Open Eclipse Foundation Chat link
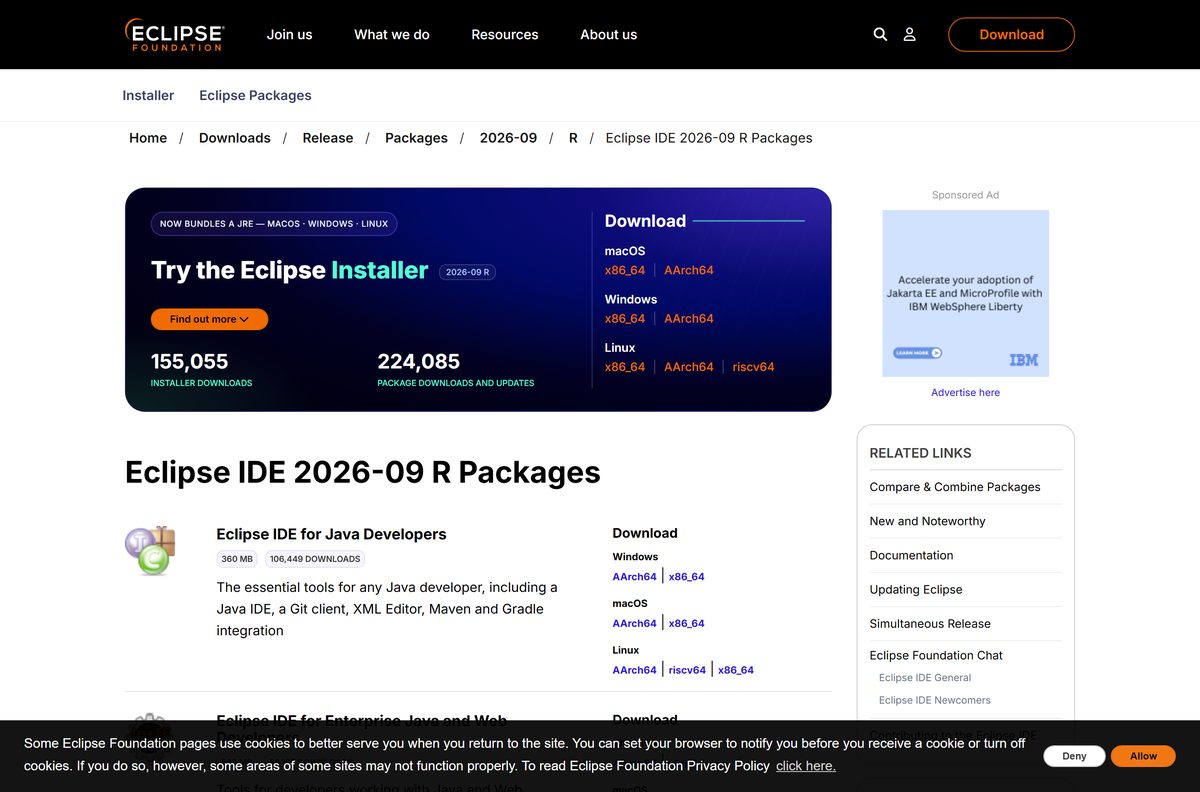The height and width of the screenshot is (792, 1200). pyautogui.click(x=936, y=655)
